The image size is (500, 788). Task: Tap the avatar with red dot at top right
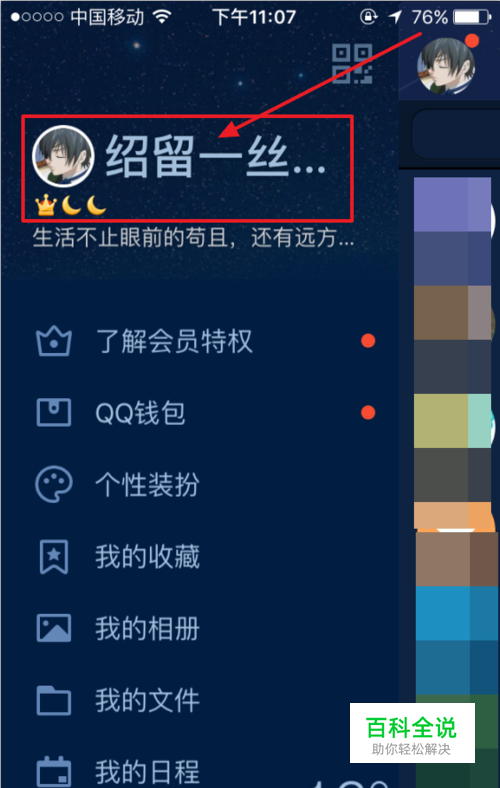point(446,65)
